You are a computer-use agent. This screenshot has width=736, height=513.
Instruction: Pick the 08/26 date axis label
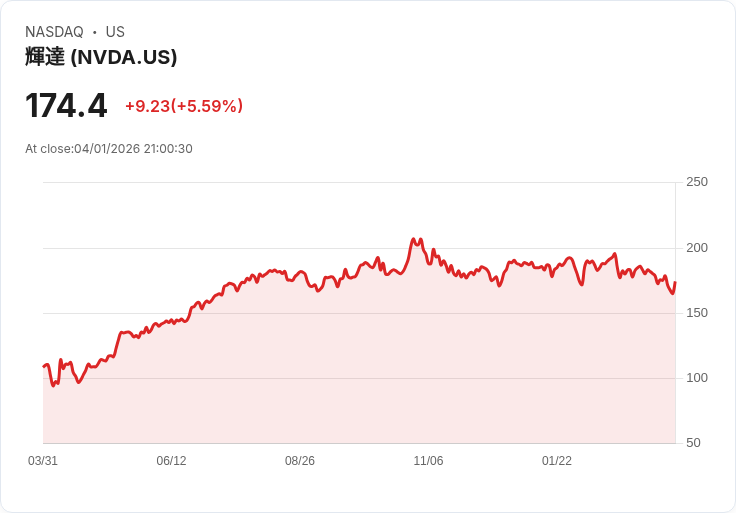pos(300,461)
